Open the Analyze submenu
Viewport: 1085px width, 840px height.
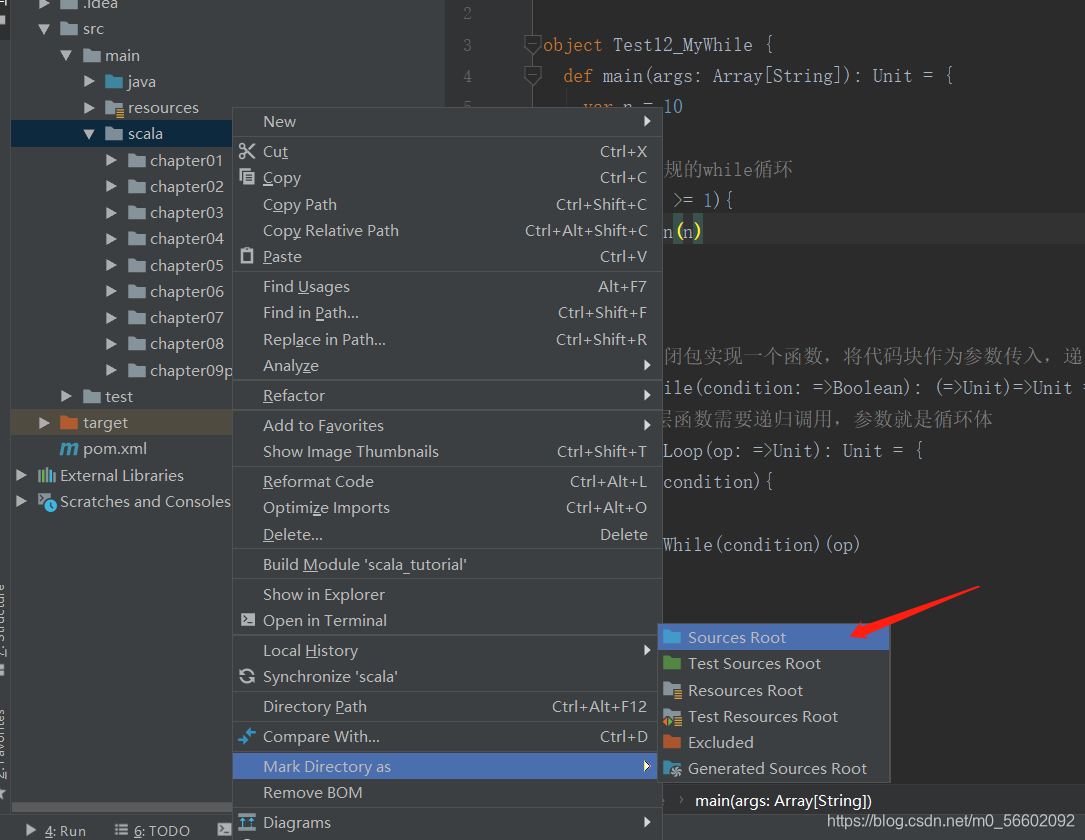point(448,365)
